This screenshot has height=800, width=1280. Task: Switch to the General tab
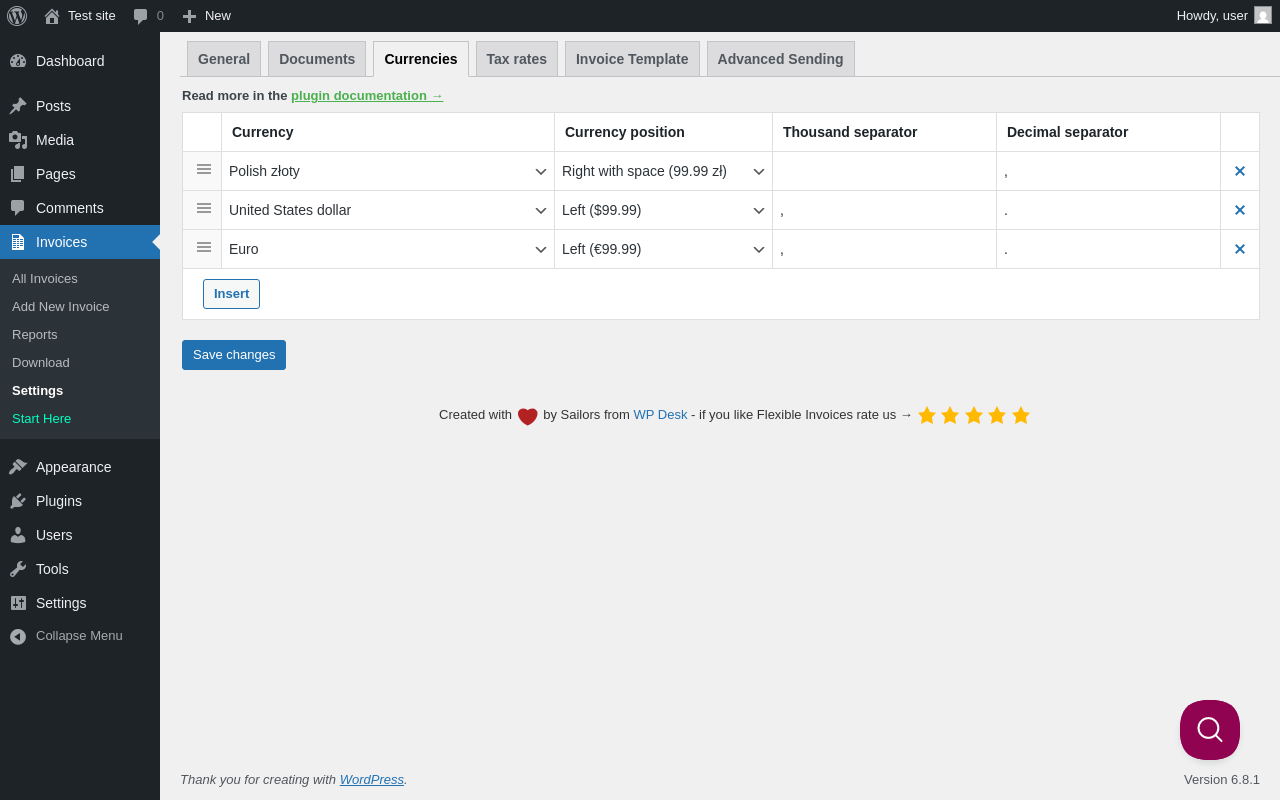tap(224, 59)
